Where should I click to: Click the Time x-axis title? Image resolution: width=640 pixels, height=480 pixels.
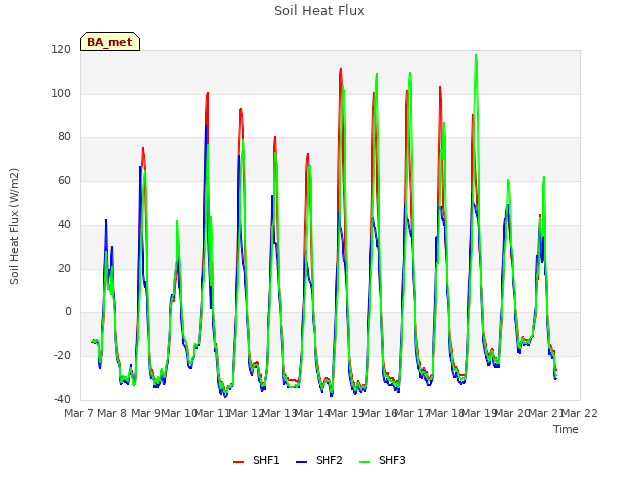566,429
